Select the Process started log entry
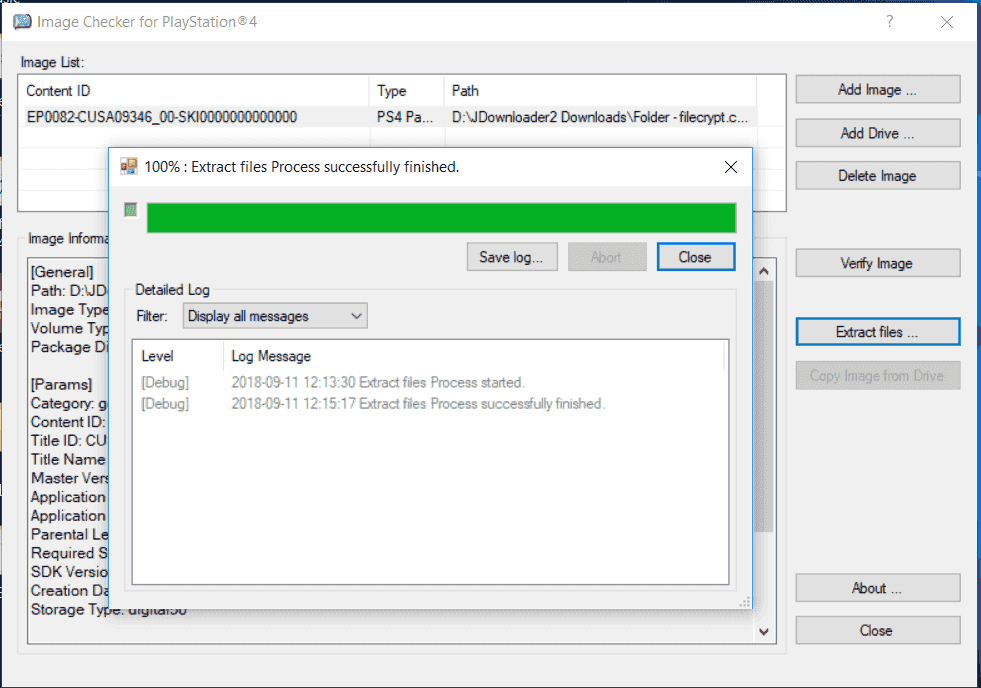The height and width of the screenshot is (688, 981). pyautogui.click(x=377, y=382)
